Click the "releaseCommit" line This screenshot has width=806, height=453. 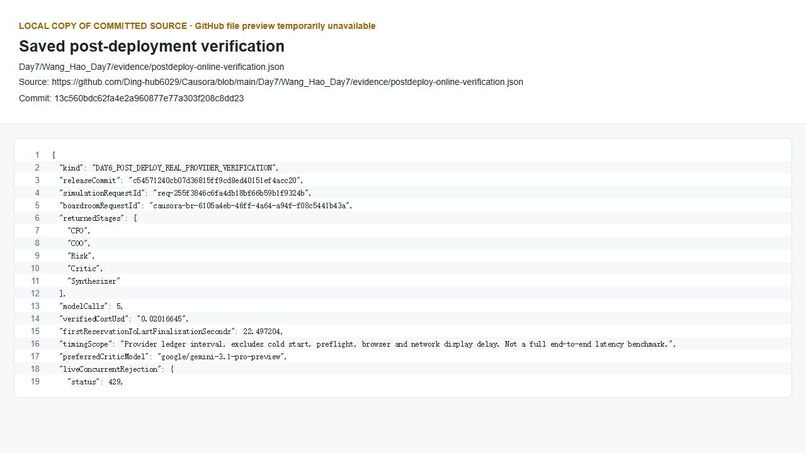pyautogui.click(x=181, y=180)
